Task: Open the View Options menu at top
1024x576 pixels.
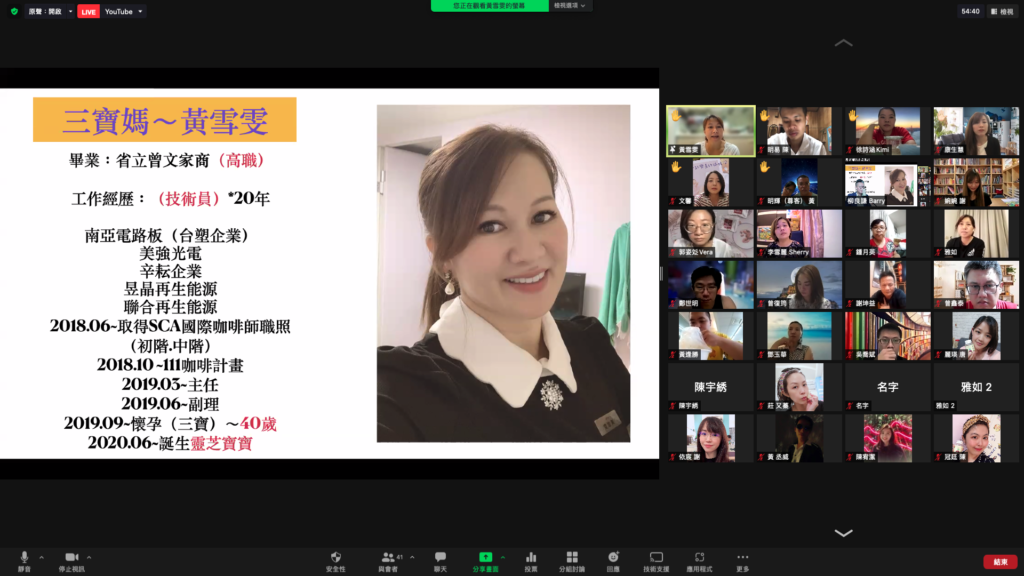Action: tap(571, 5)
